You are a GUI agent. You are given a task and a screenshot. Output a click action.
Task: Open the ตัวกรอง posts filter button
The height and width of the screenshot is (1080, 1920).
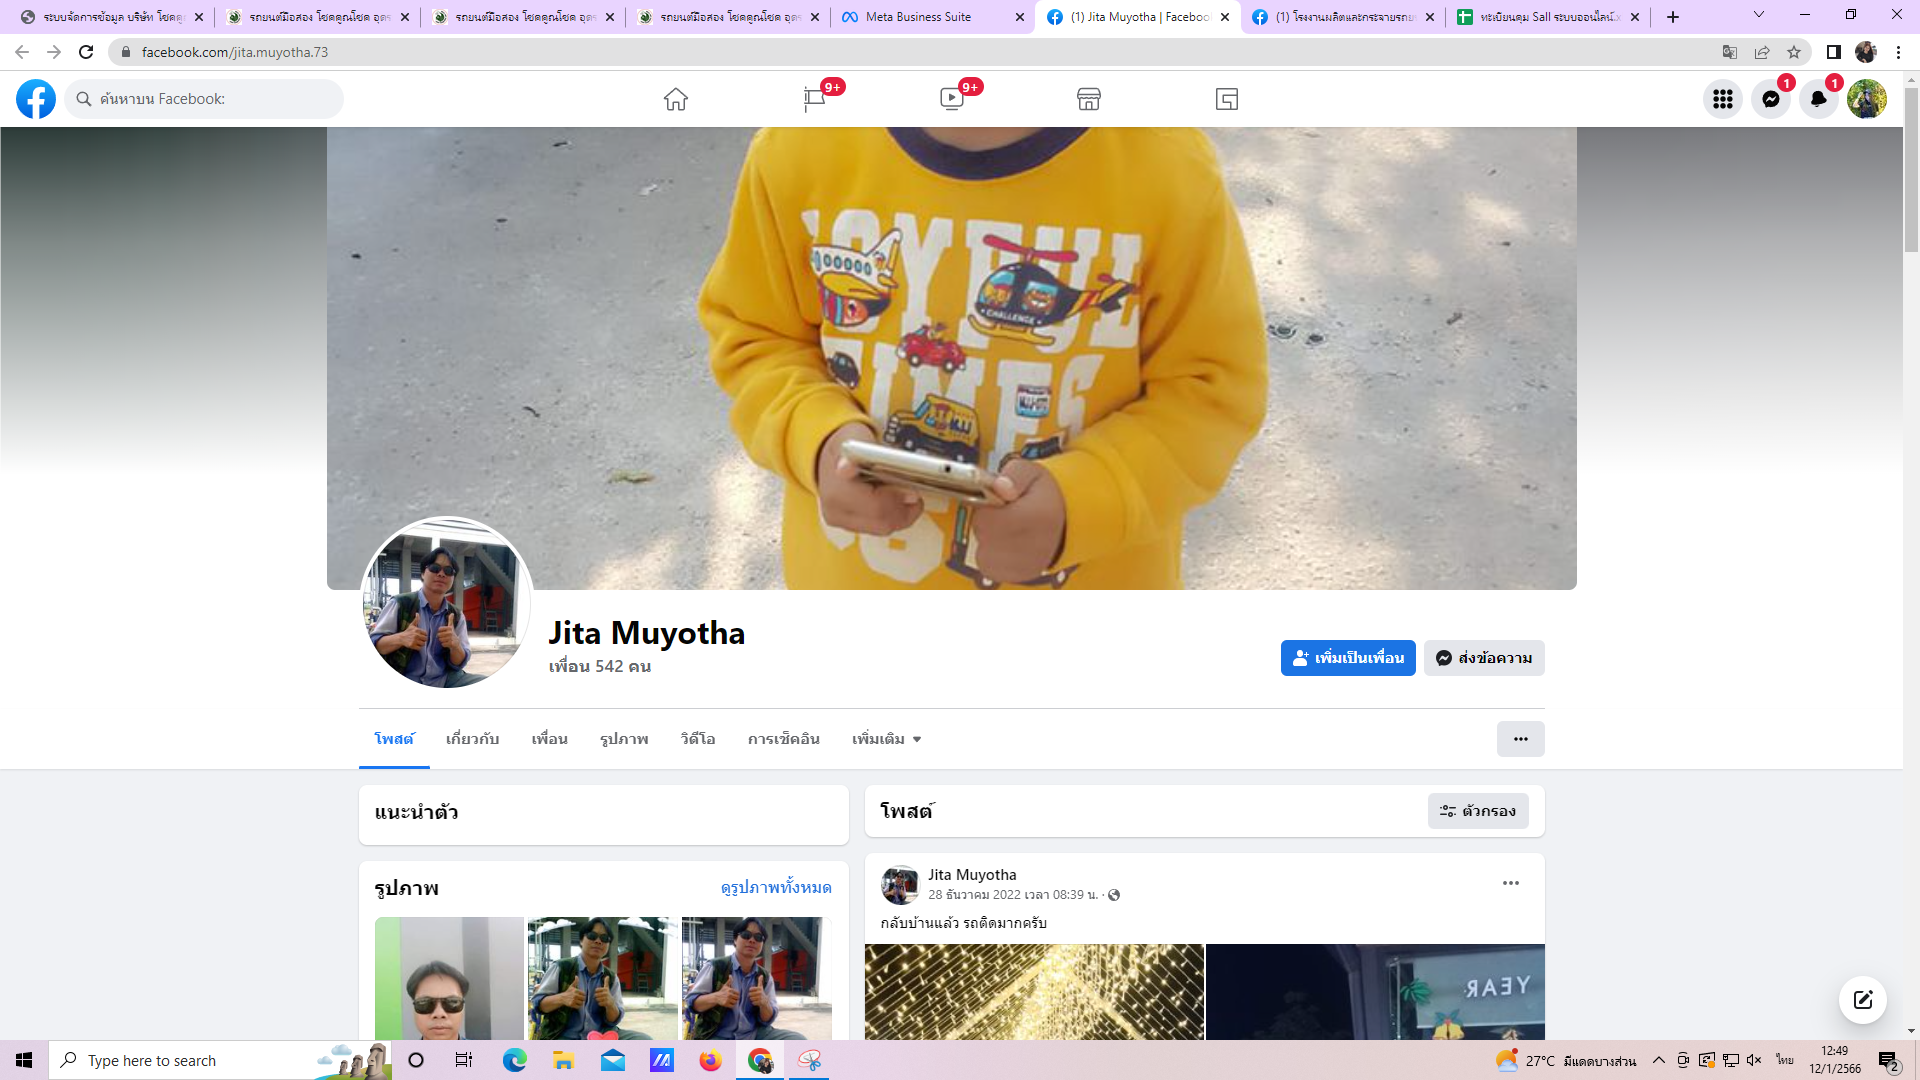click(1477, 811)
